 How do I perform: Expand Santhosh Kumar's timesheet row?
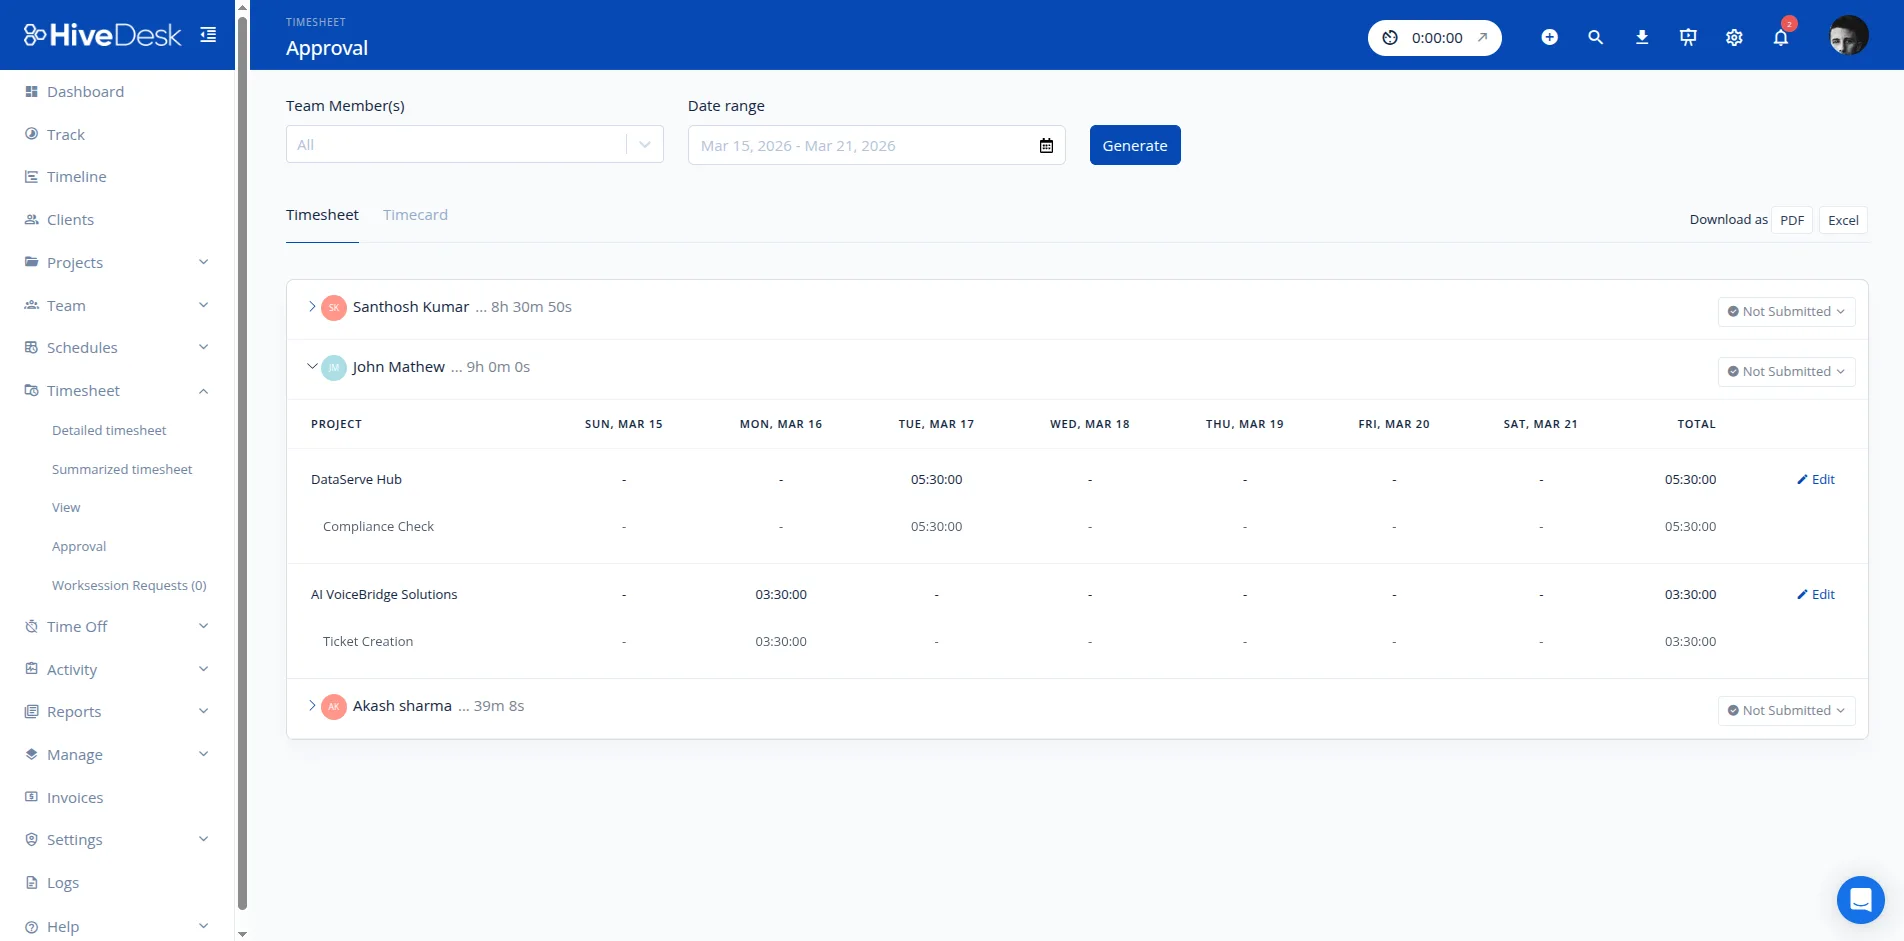(312, 307)
